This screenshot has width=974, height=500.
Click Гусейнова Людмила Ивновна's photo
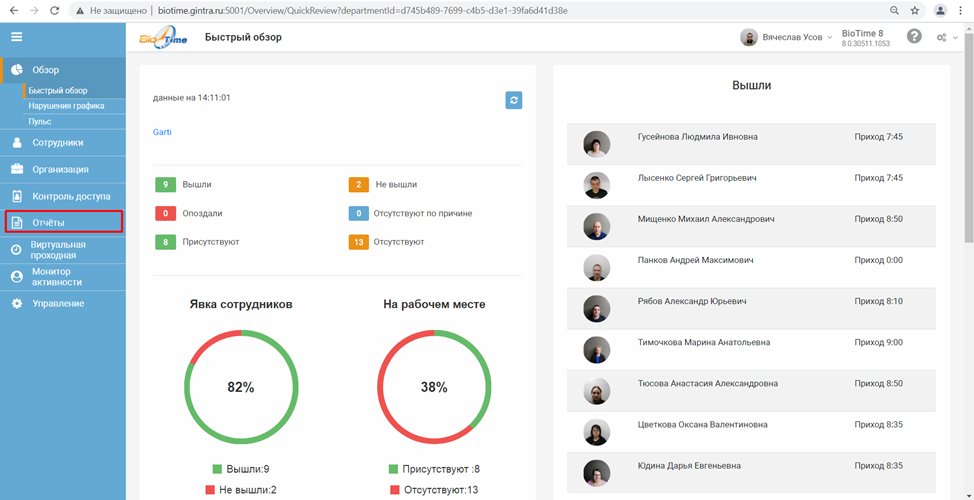point(596,144)
